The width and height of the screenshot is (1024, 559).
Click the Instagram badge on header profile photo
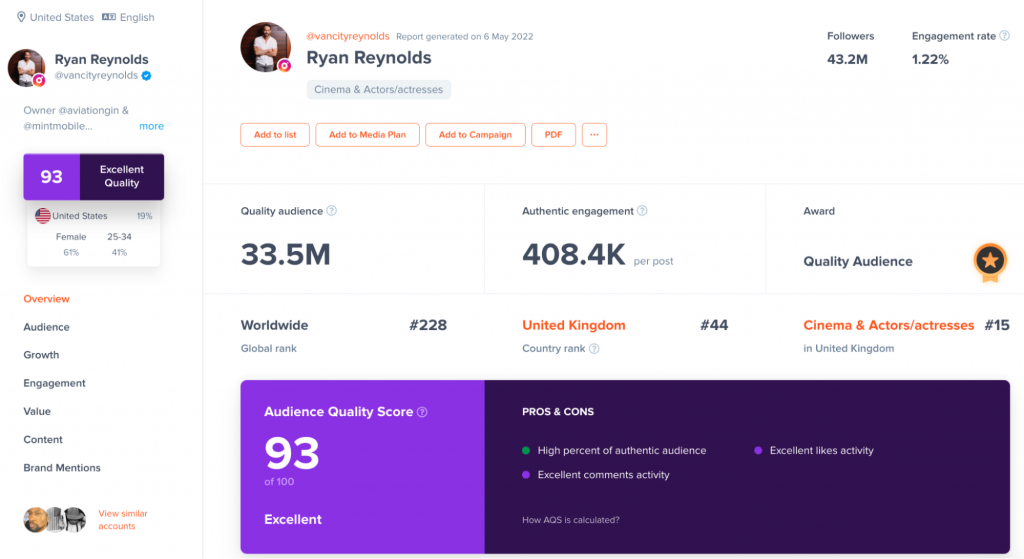[x=285, y=65]
